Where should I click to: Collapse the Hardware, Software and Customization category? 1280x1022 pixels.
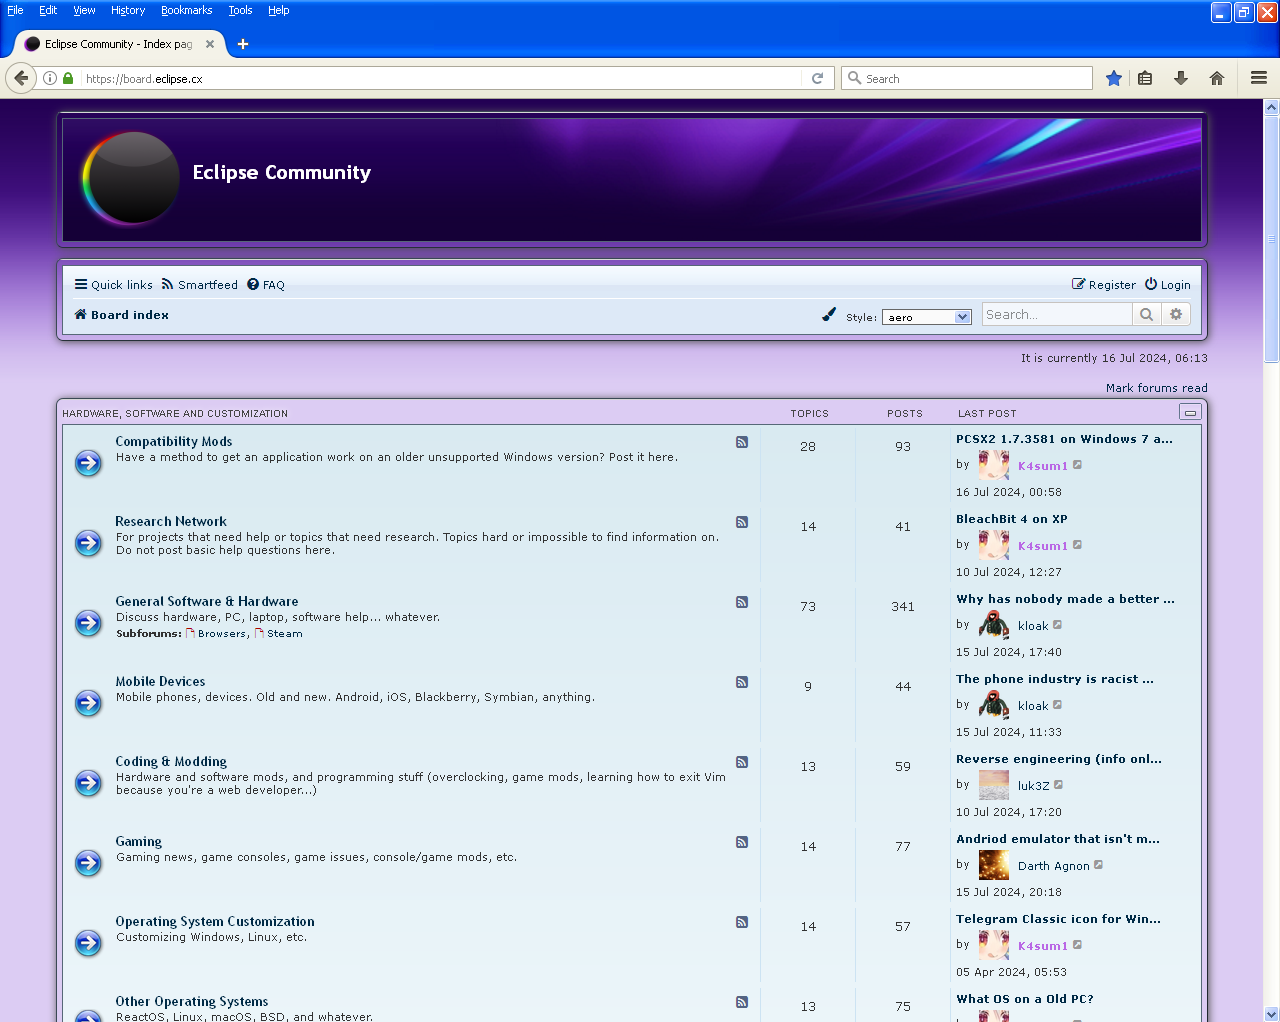1190,412
